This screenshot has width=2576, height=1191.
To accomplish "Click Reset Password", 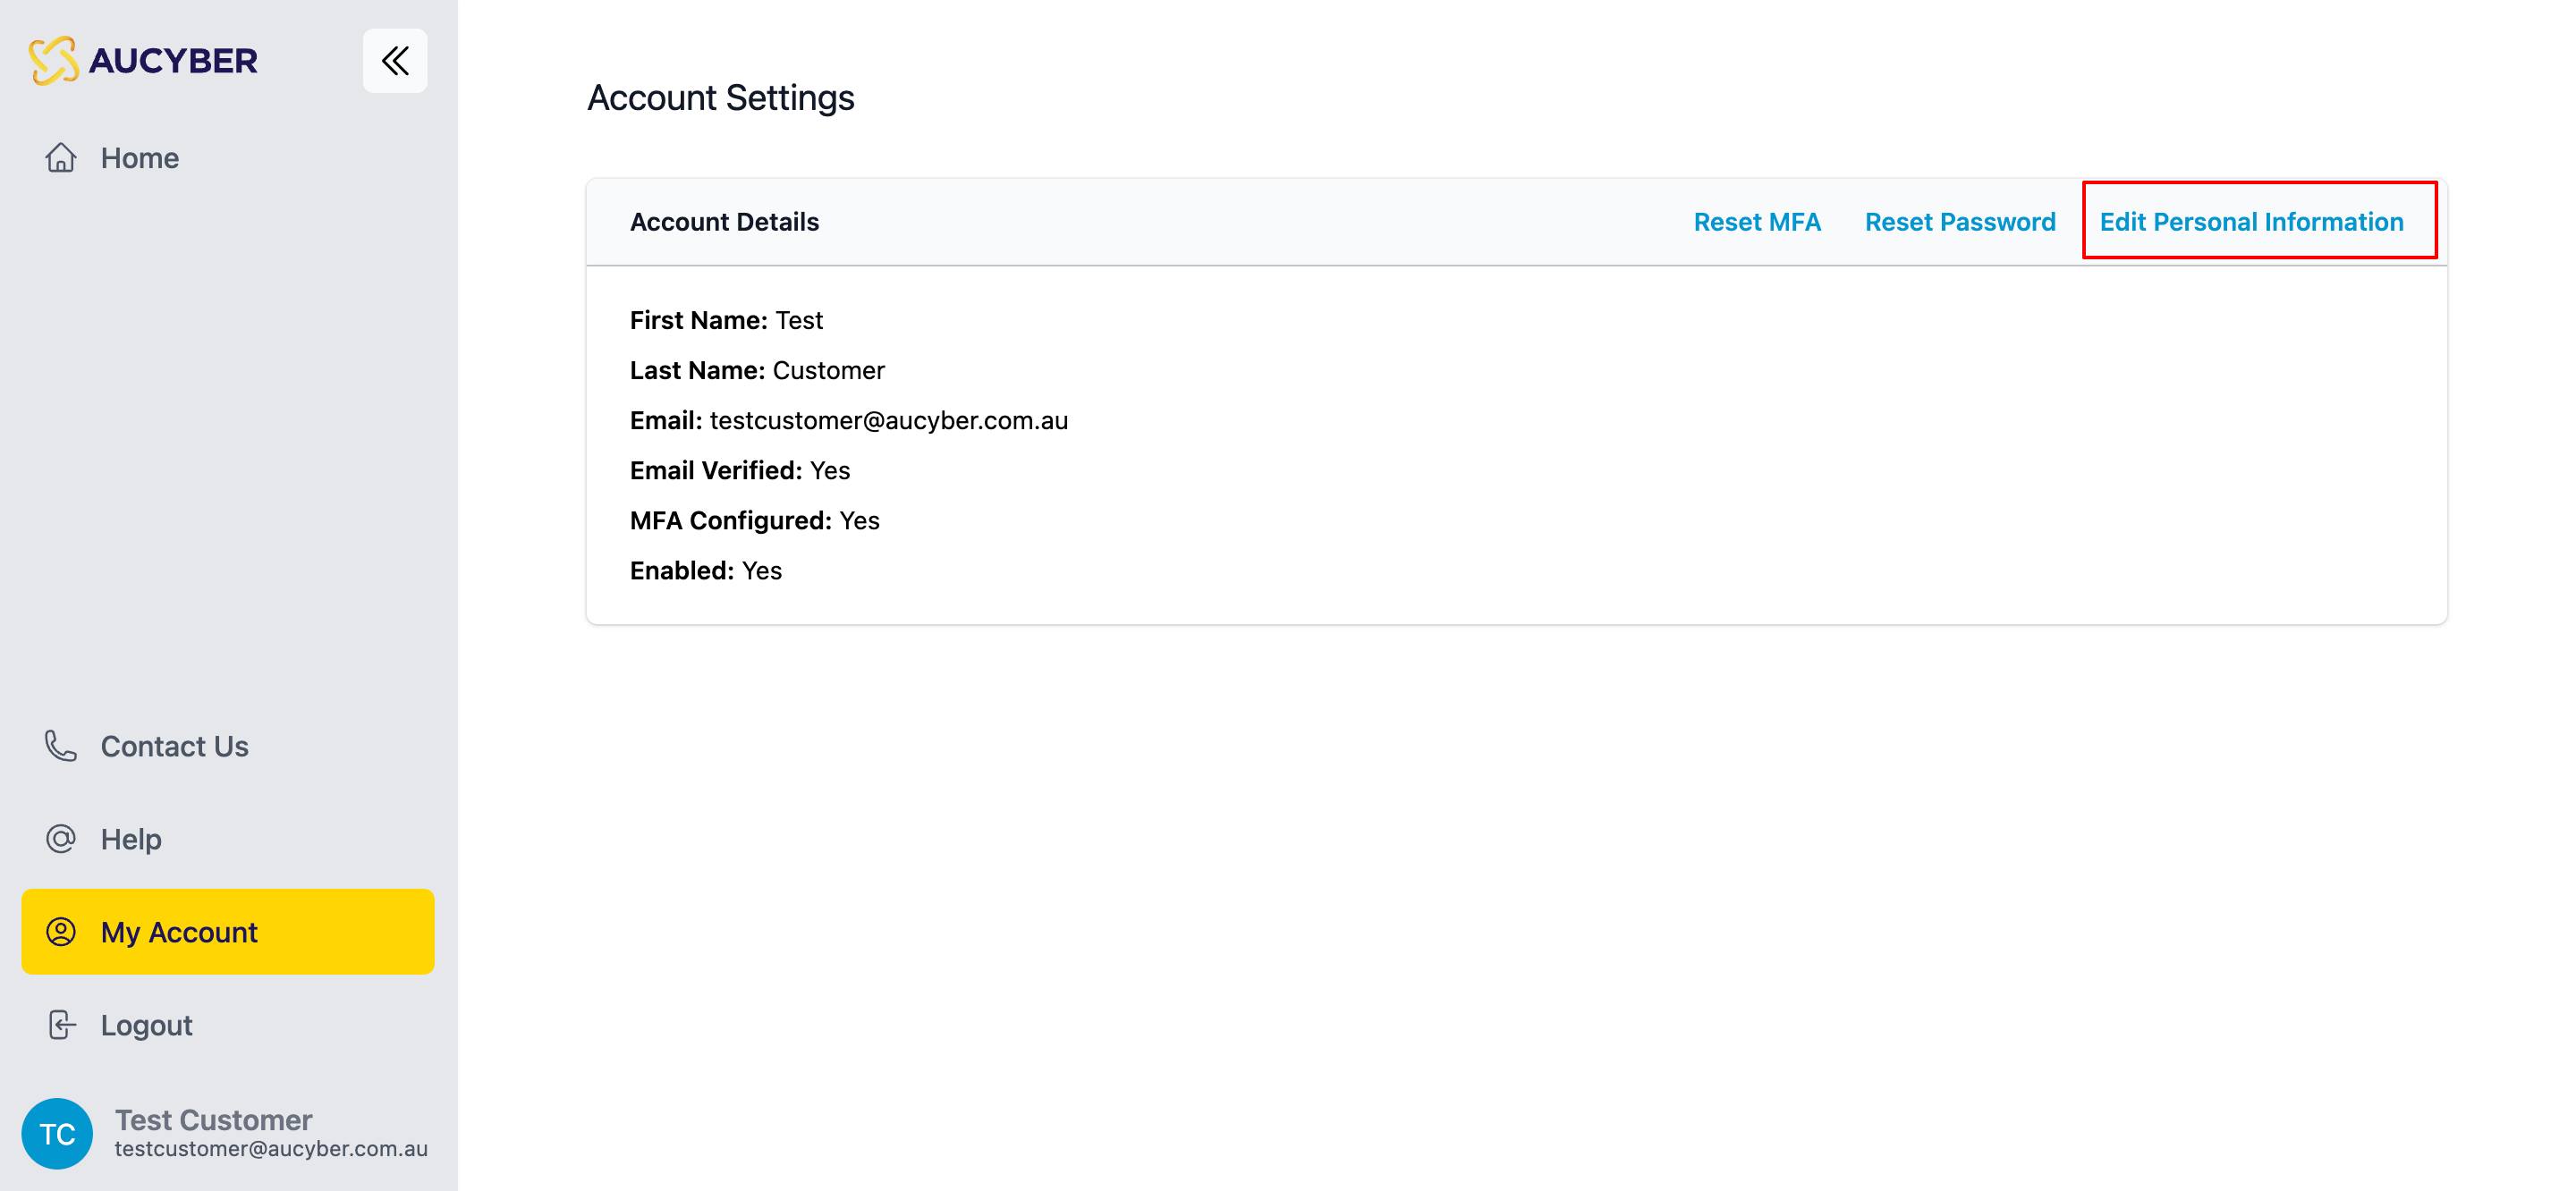I will coord(1960,222).
